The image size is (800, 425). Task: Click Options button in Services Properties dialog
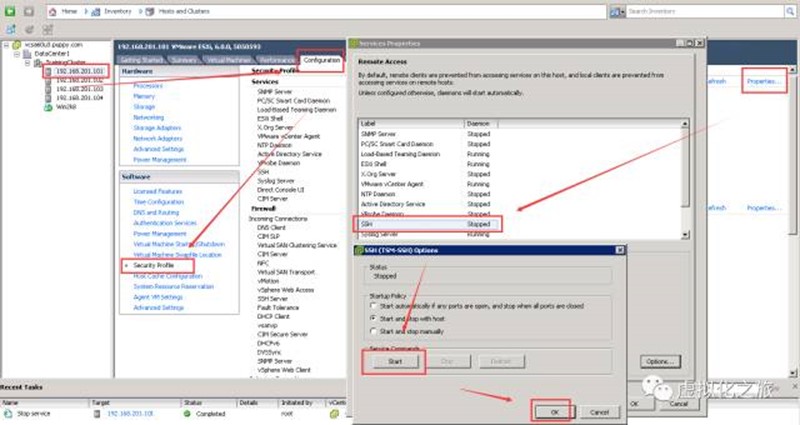tap(660, 361)
